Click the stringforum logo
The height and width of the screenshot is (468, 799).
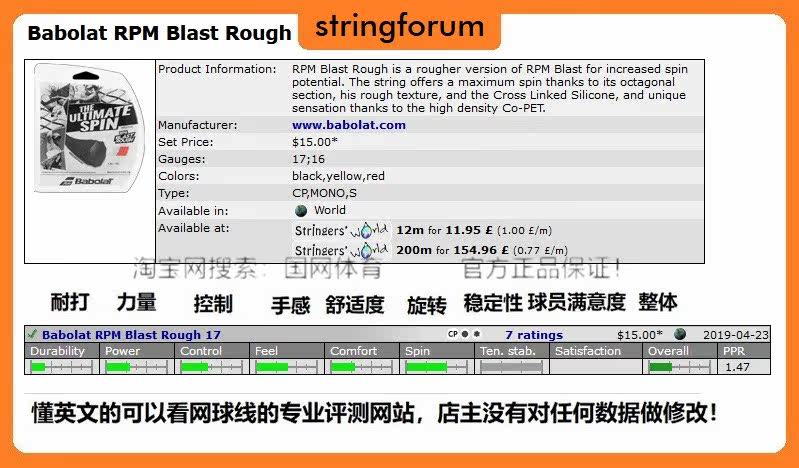pyautogui.click(x=400, y=27)
